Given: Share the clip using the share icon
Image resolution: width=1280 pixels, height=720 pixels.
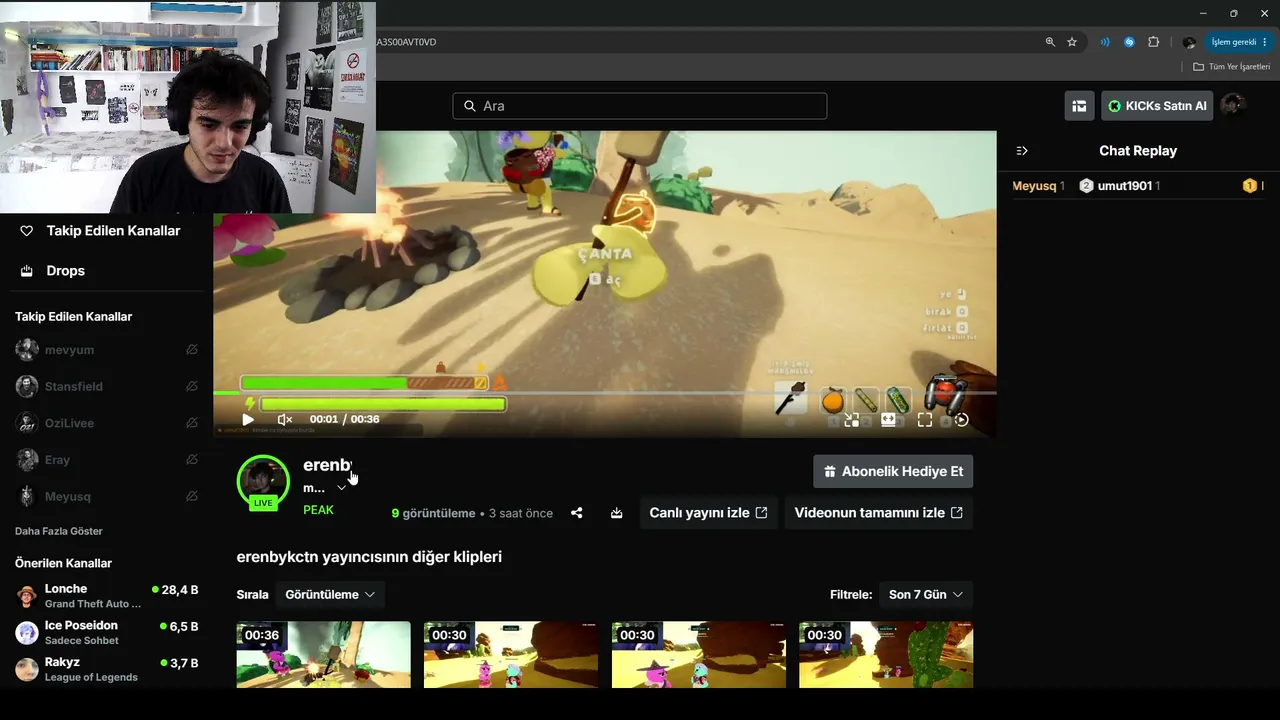Looking at the screenshot, I should point(577,513).
